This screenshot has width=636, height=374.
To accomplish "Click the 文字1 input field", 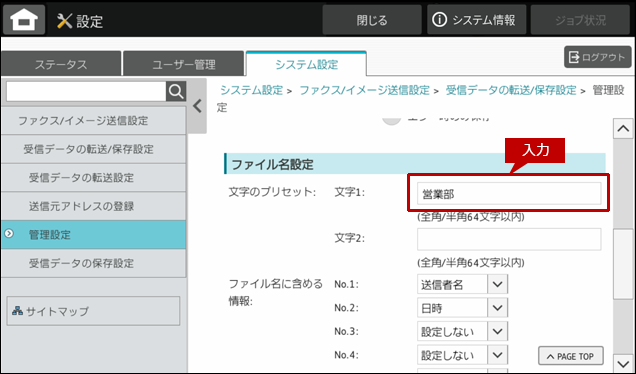I will (509, 193).
